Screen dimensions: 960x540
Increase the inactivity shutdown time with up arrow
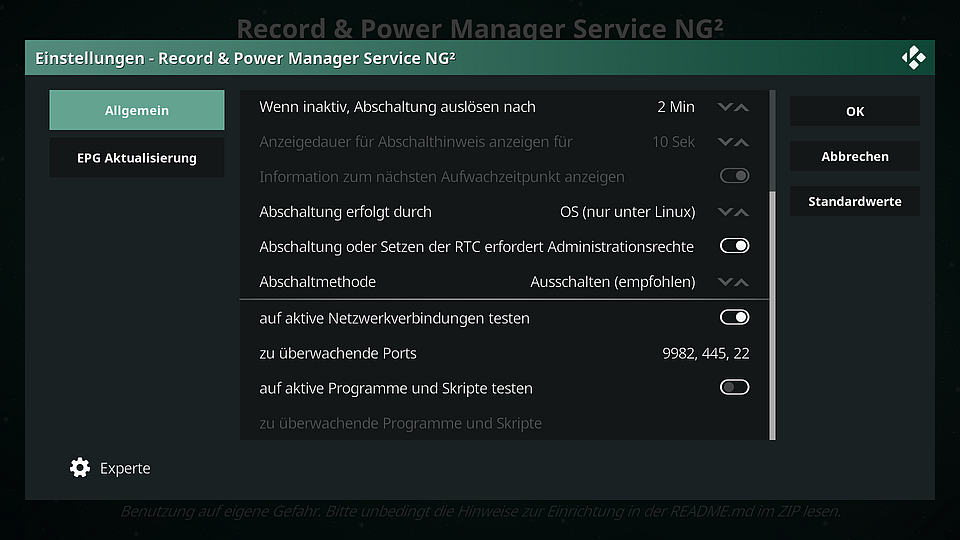click(741, 107)
